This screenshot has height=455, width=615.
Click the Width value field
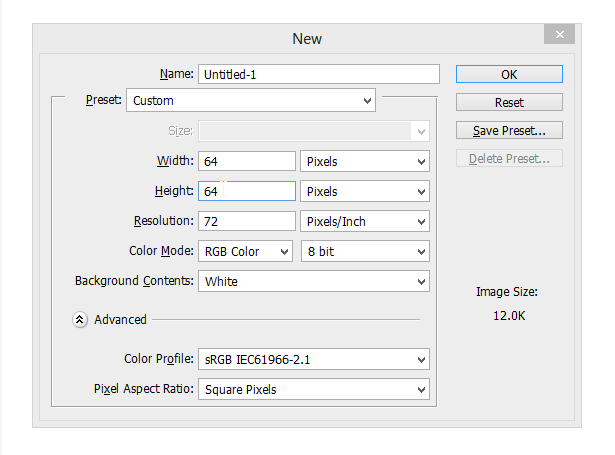247,161
